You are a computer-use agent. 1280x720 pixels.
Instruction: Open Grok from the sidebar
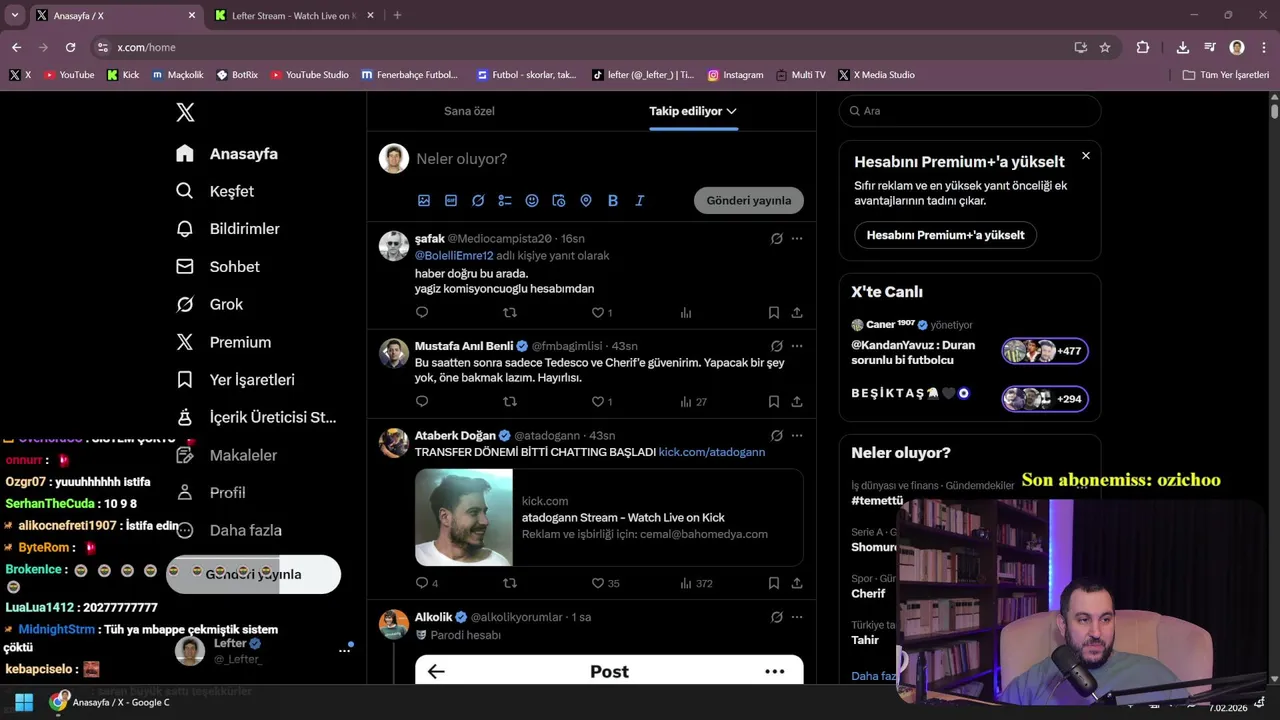click(210, 304)
